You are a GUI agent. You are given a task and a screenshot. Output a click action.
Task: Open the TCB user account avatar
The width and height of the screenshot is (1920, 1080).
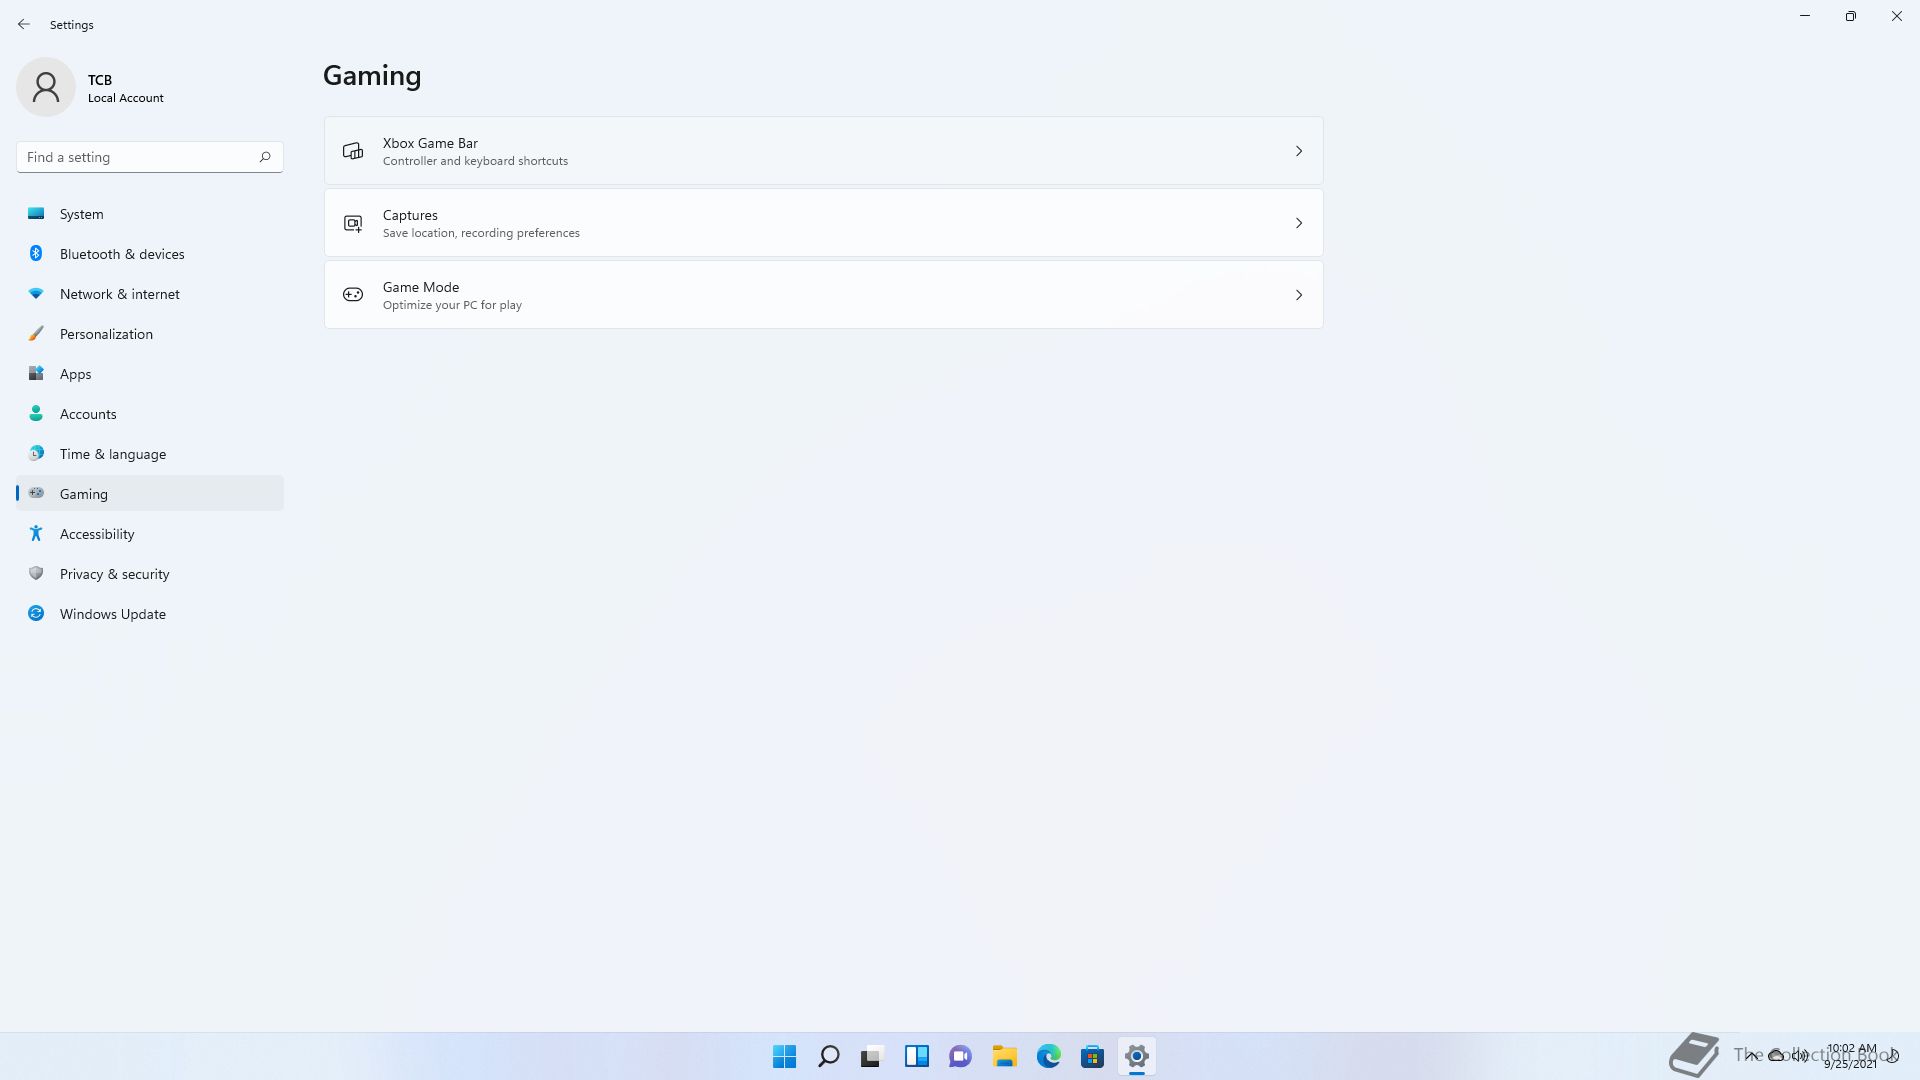pos(46,87)
